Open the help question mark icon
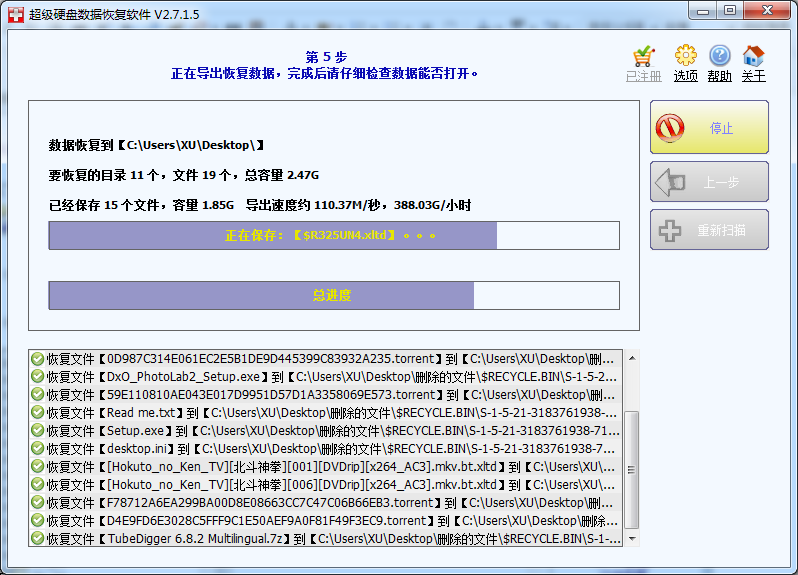The height and width of the screenshot is (575, 798). (x=720, y=56)
